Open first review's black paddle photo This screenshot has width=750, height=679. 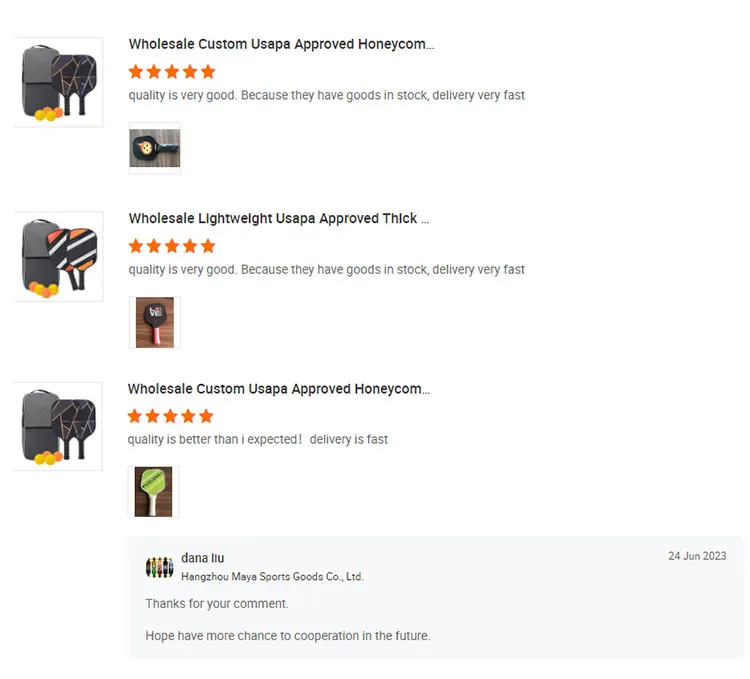(154, 148)
